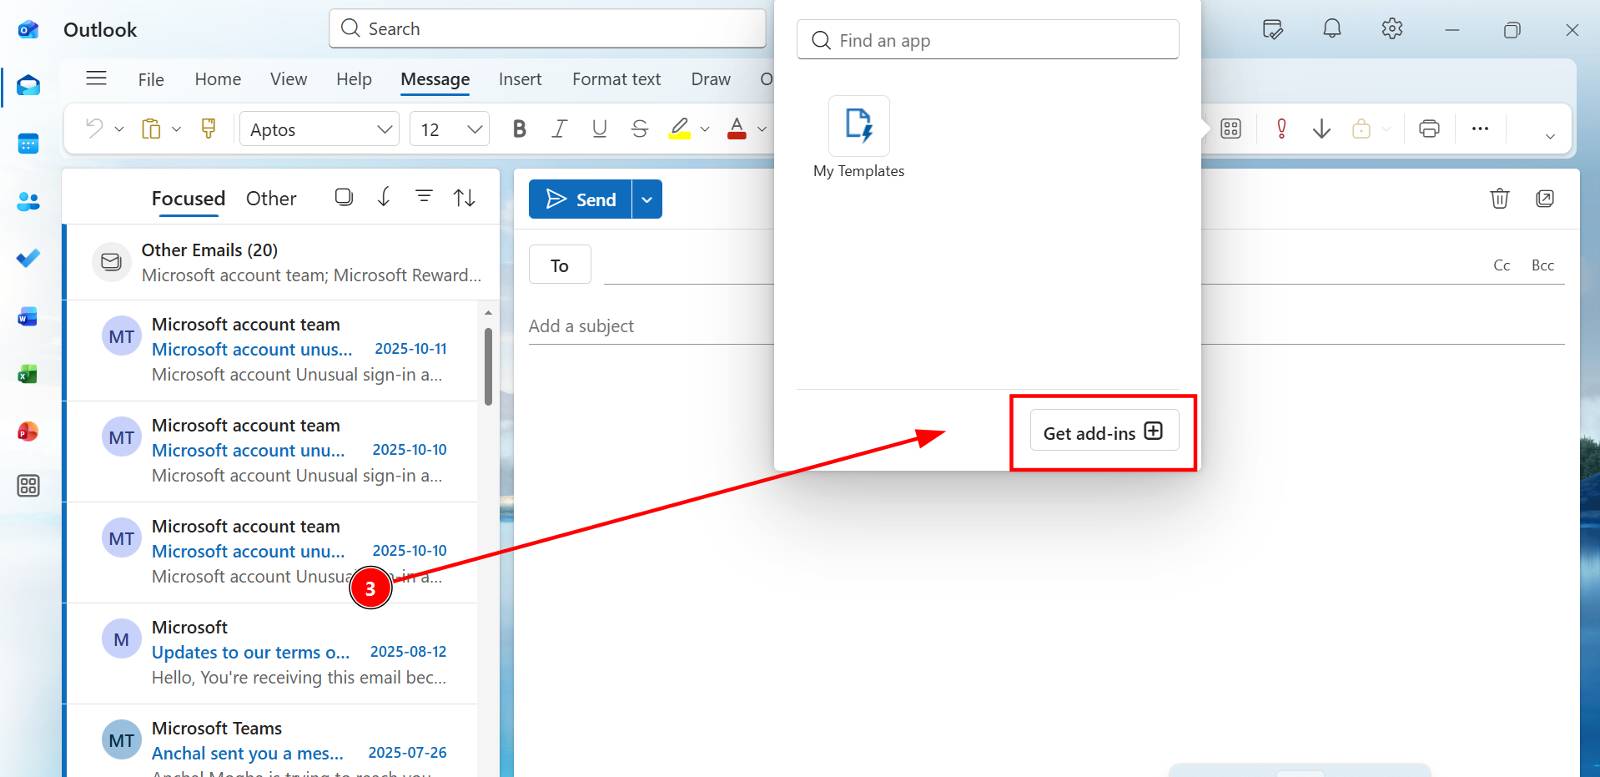The width and height of the screenshot is (1600, 777).
Task: Click the print icon in ribbon
Action: pos(1429,129)
